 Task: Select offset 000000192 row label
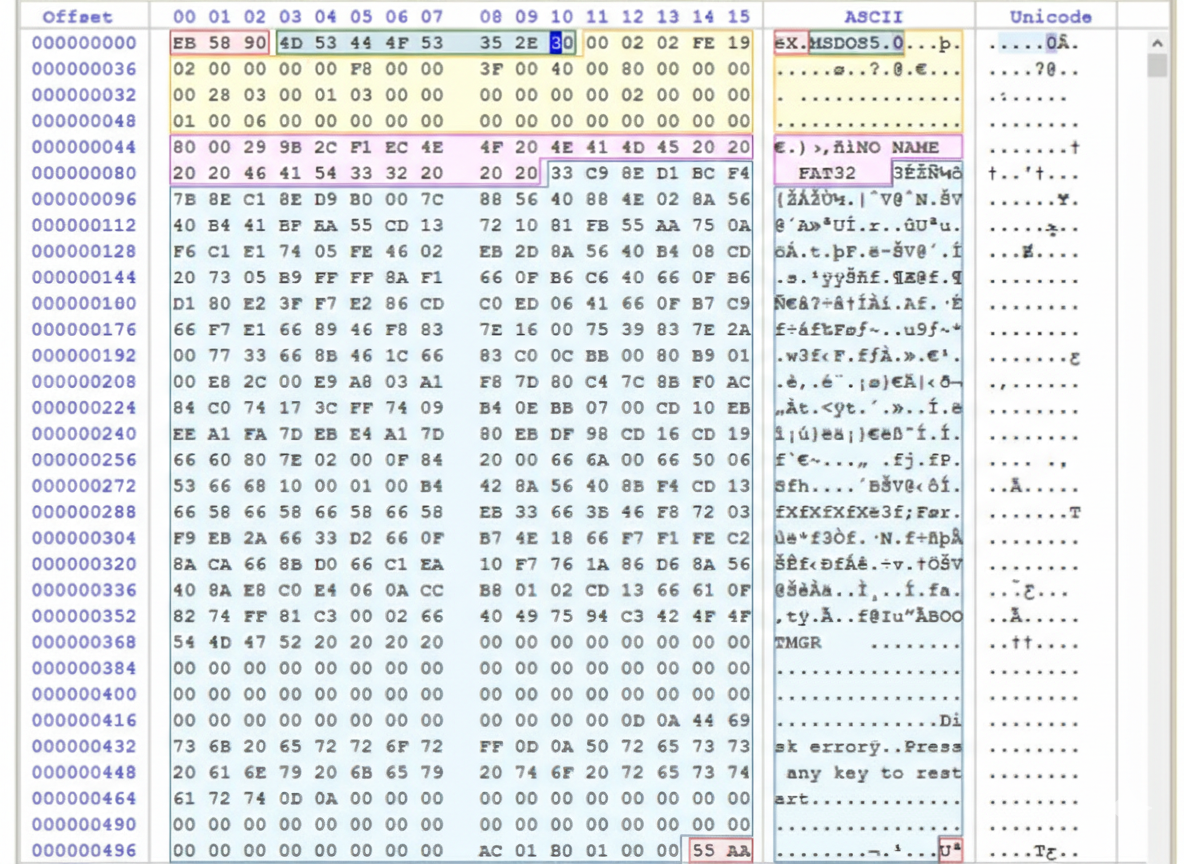[x=84, y=356]
